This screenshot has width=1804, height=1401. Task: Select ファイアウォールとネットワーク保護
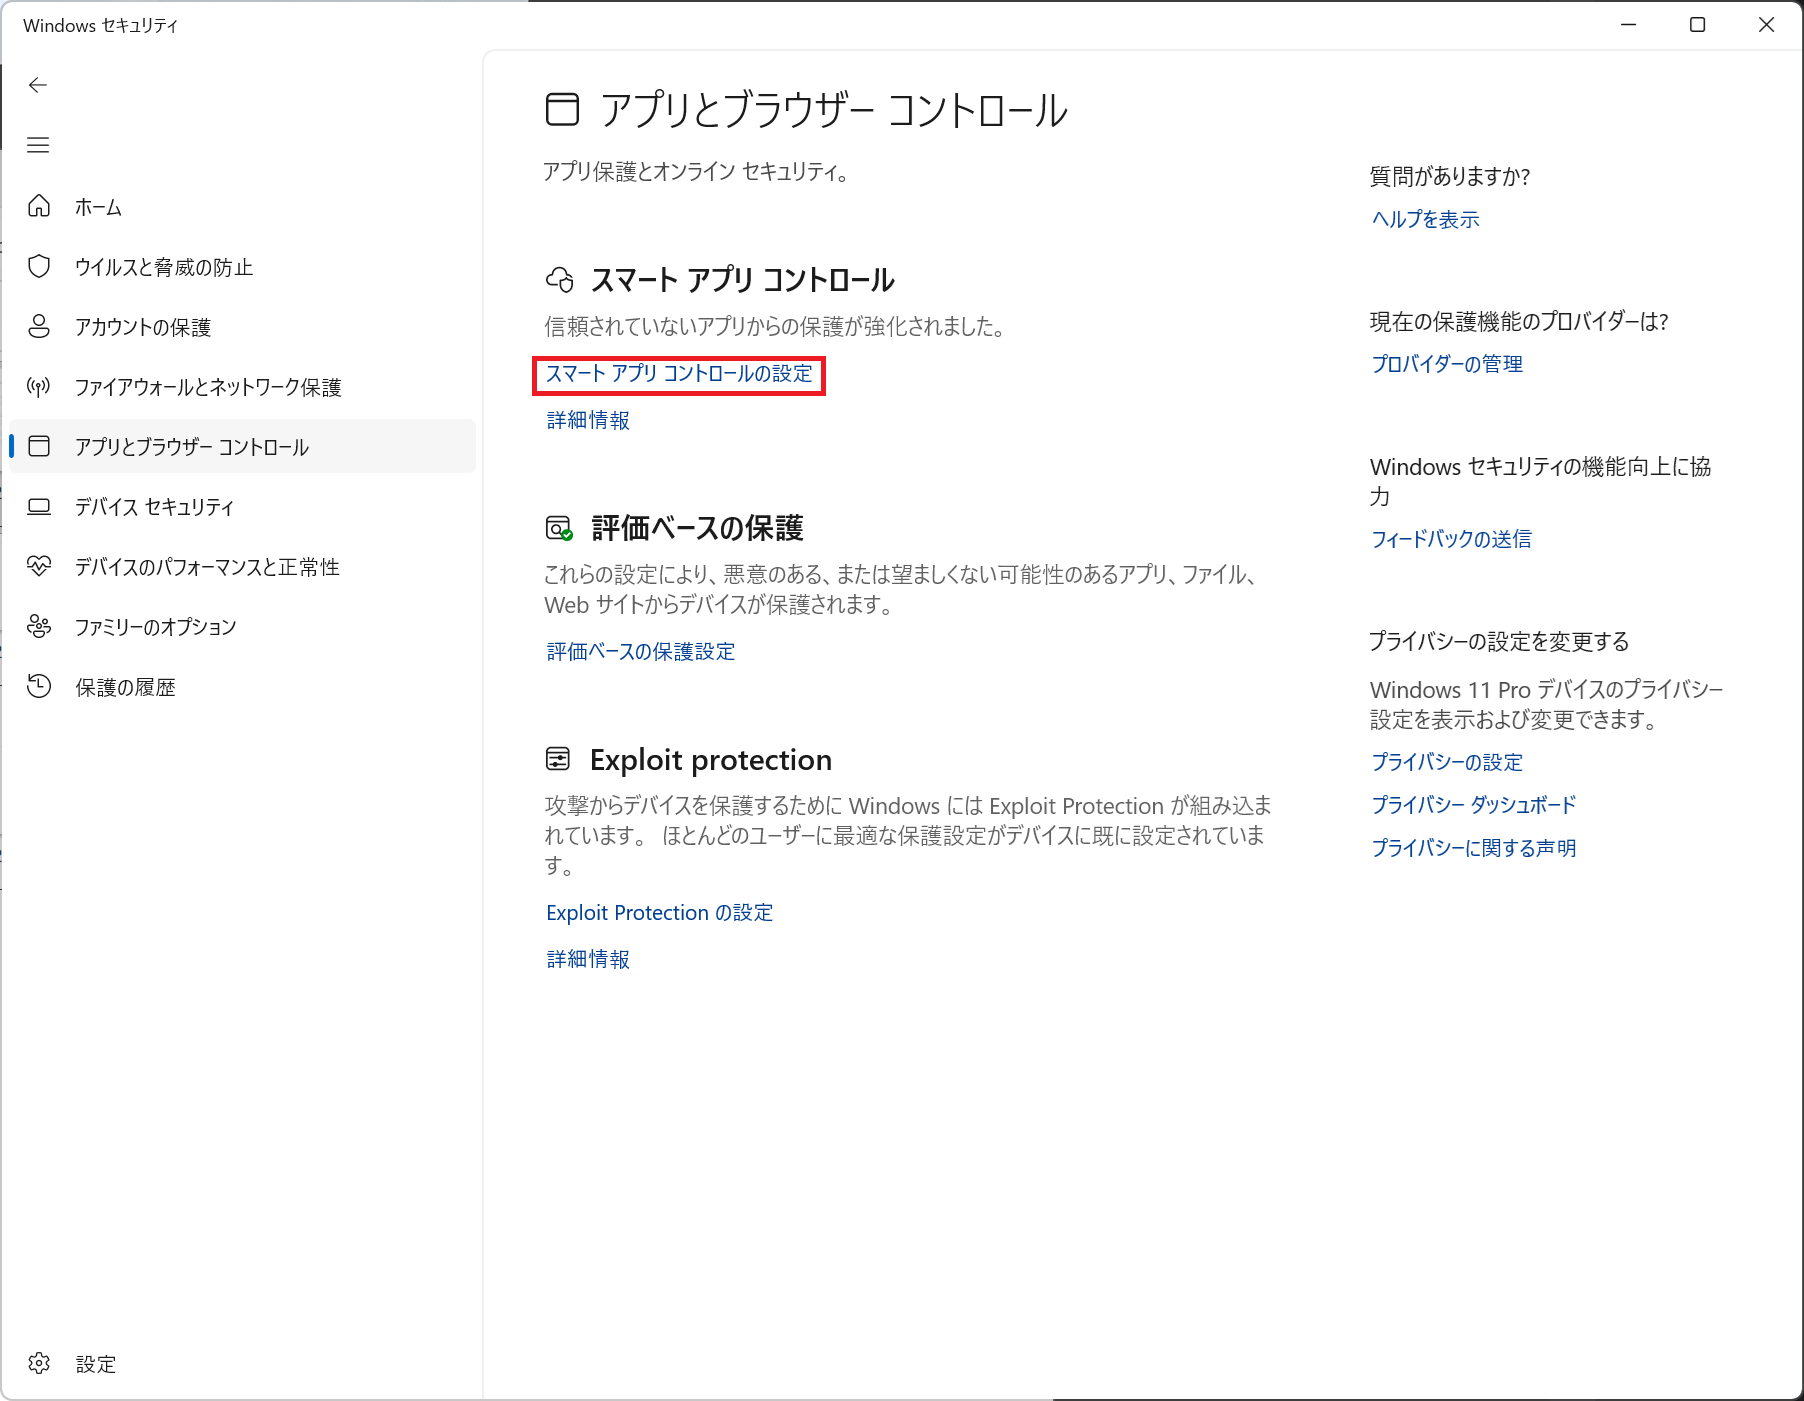click(x=211, y=387)
